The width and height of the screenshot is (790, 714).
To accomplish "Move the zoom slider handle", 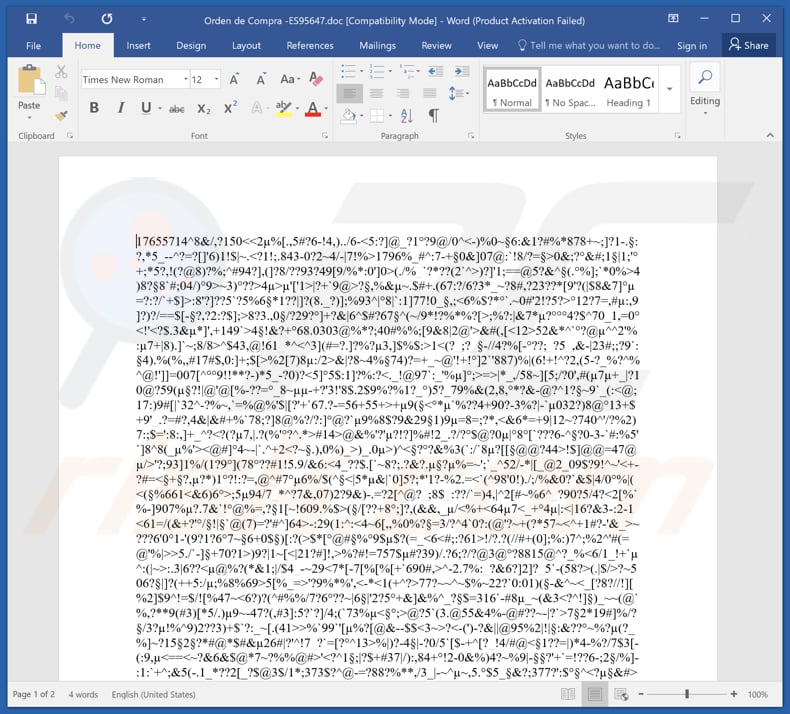I will pyautogui.click(x=687, y=694).
